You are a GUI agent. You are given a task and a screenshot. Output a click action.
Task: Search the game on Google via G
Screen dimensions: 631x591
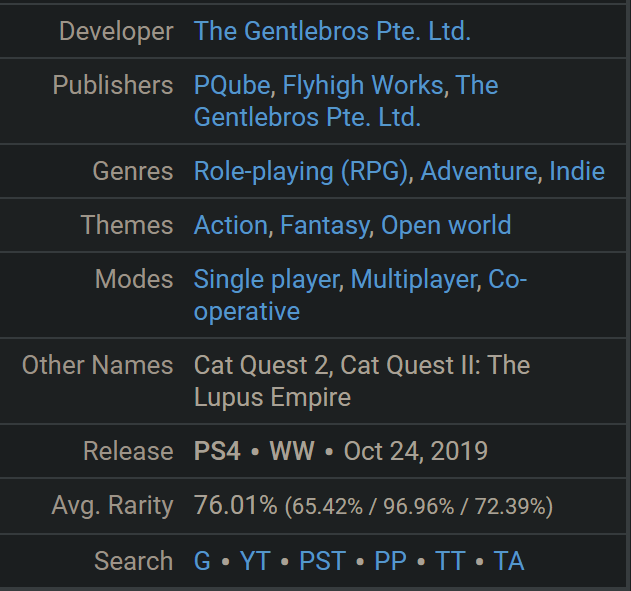(x=202, y=561)
